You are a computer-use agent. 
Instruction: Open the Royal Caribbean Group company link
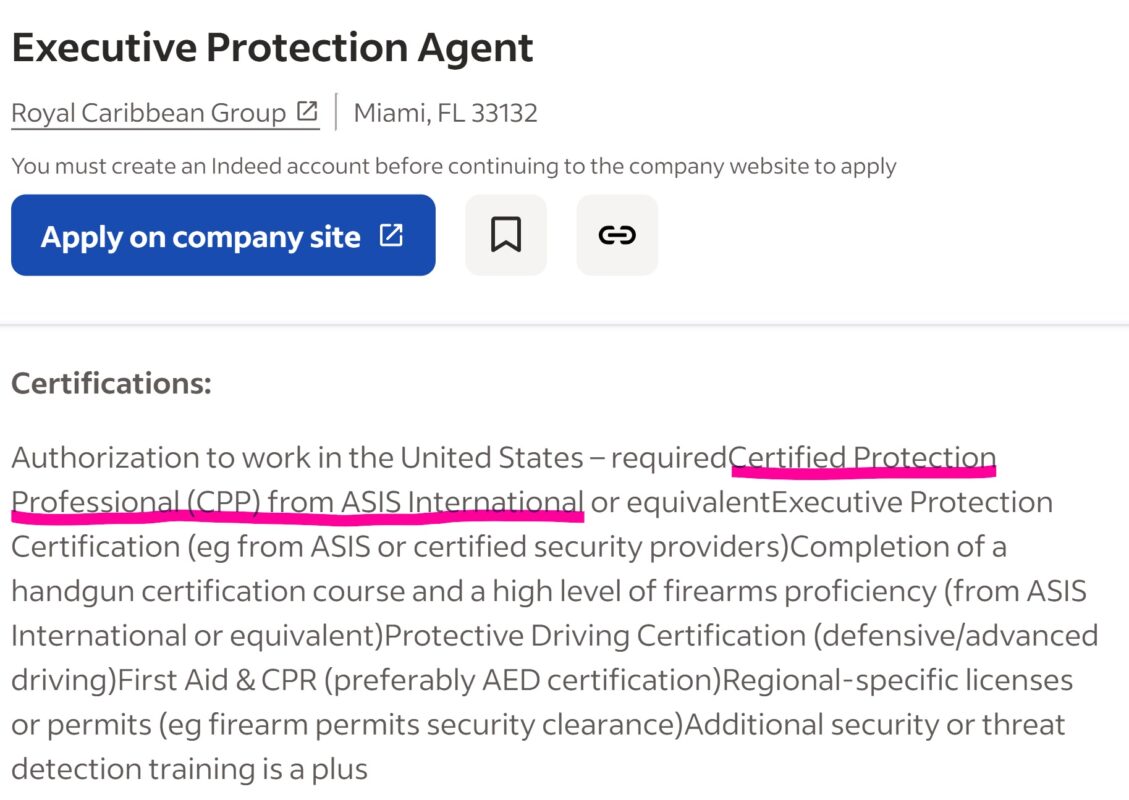pos(149,113)
